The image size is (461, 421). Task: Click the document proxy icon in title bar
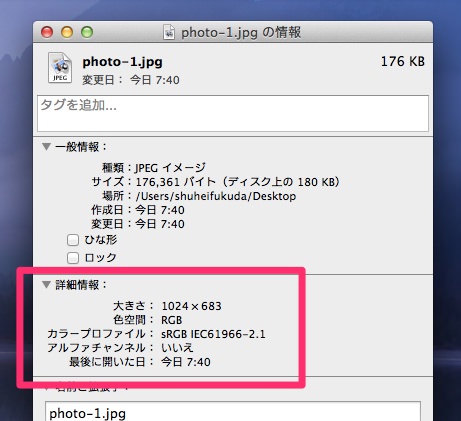tap(169, 32)
